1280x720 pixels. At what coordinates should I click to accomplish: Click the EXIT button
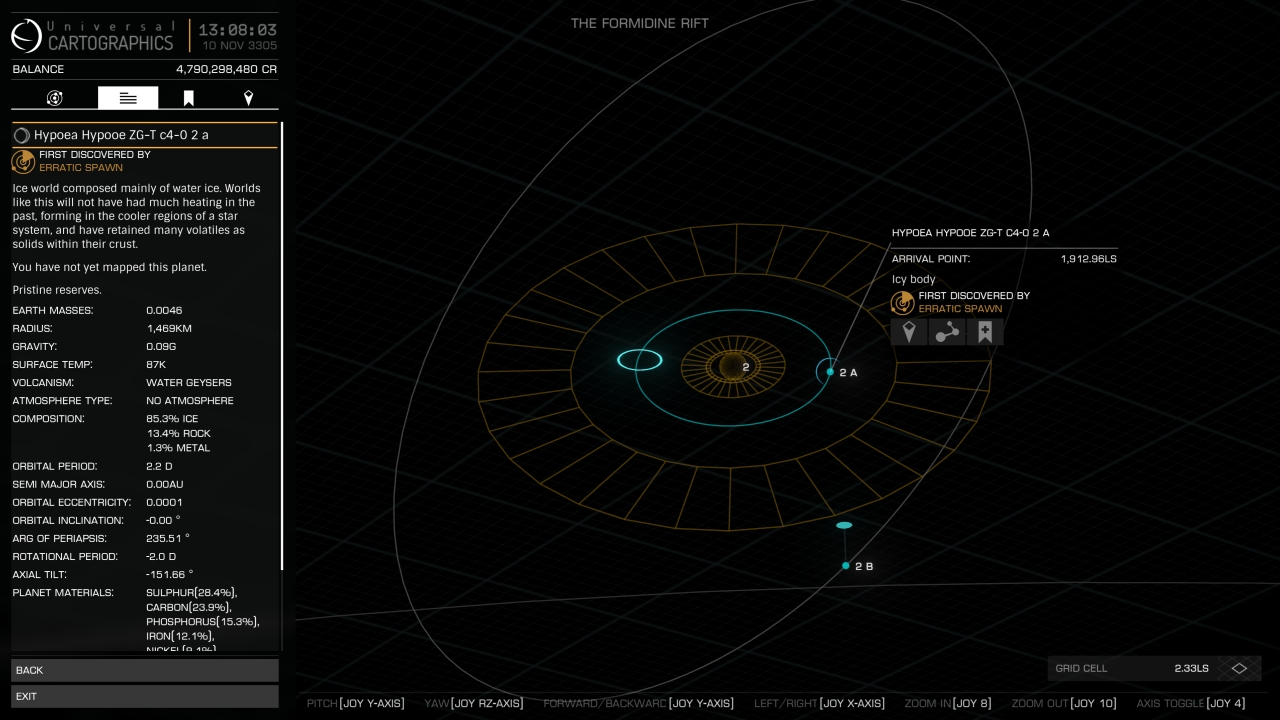coord(145,696)
